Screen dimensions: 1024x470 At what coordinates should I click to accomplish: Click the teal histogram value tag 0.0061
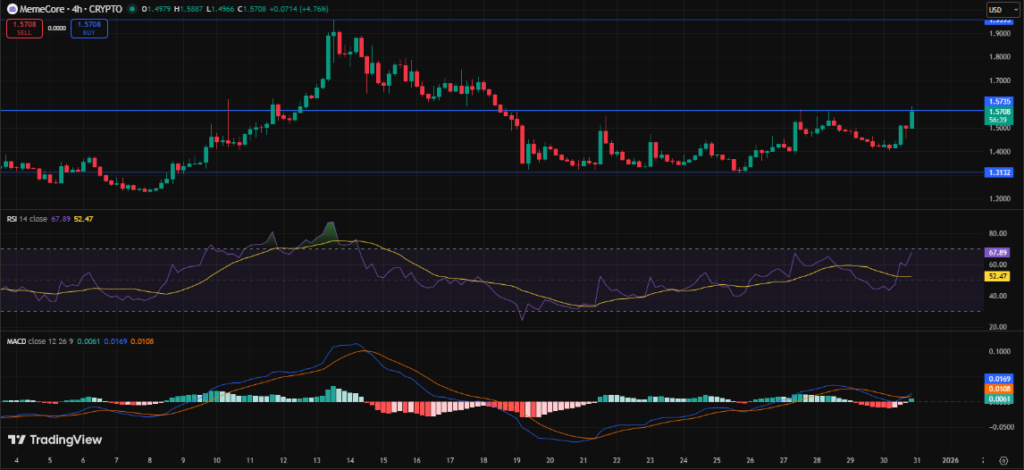[x=999, y=398]
